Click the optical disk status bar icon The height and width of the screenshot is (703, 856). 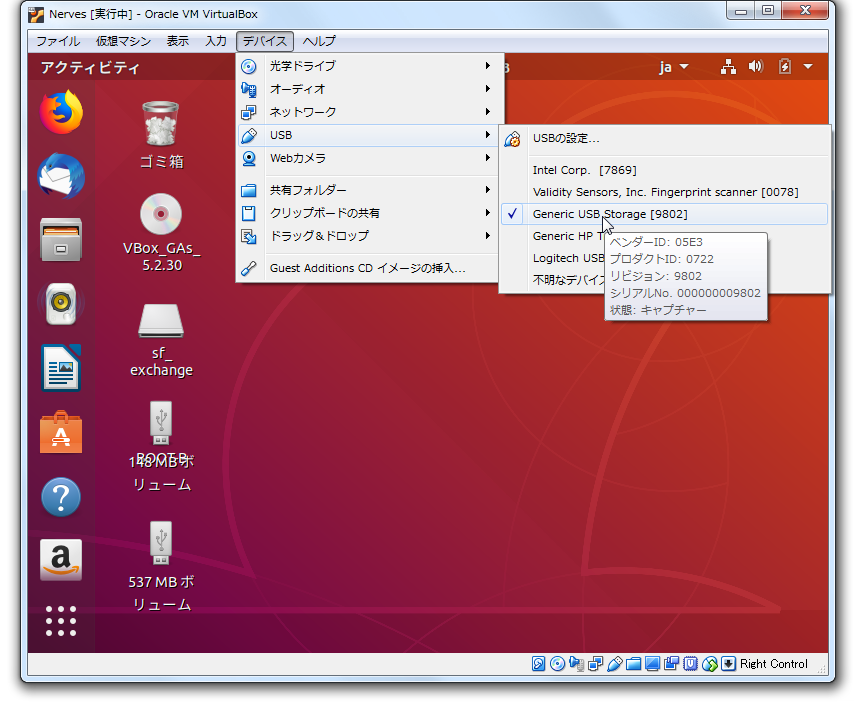pyautogui.click(x=557, y=664)
